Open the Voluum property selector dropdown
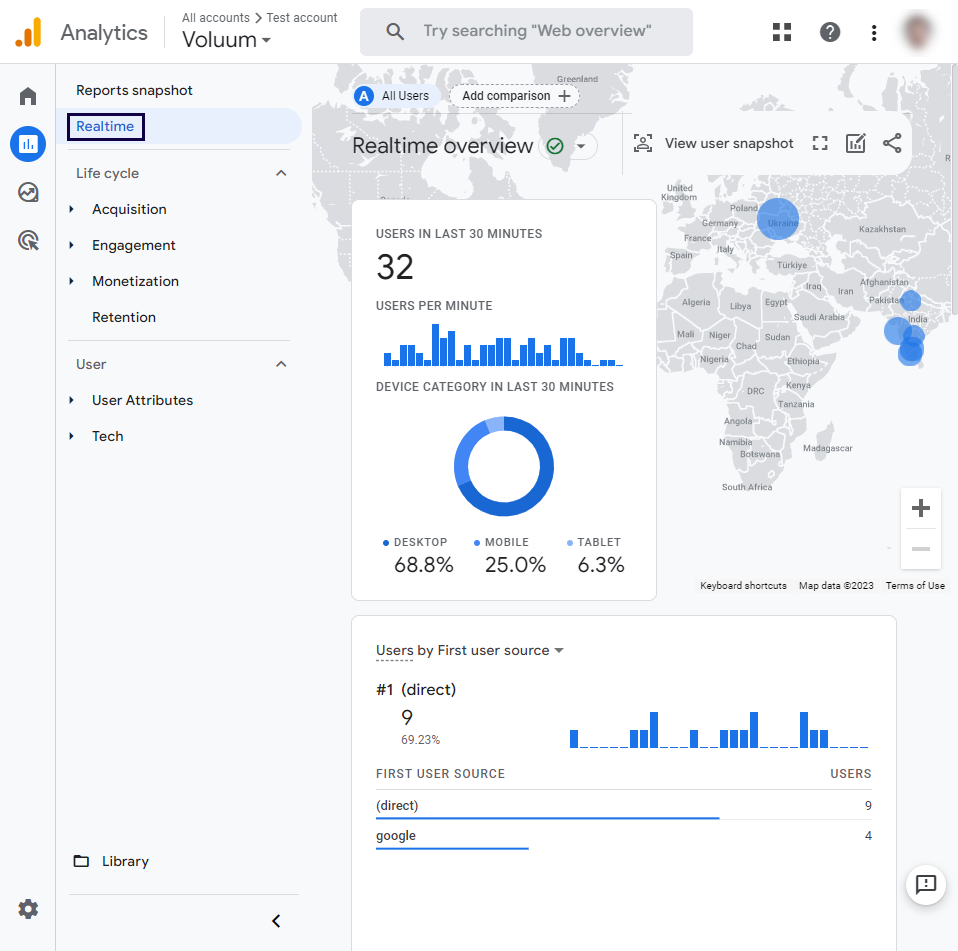 226,41
